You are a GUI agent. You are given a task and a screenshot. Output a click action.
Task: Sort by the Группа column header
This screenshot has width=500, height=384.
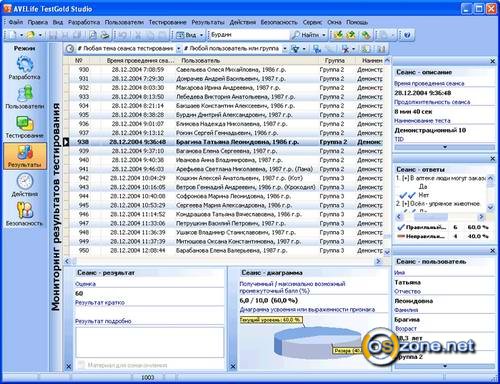335,61
